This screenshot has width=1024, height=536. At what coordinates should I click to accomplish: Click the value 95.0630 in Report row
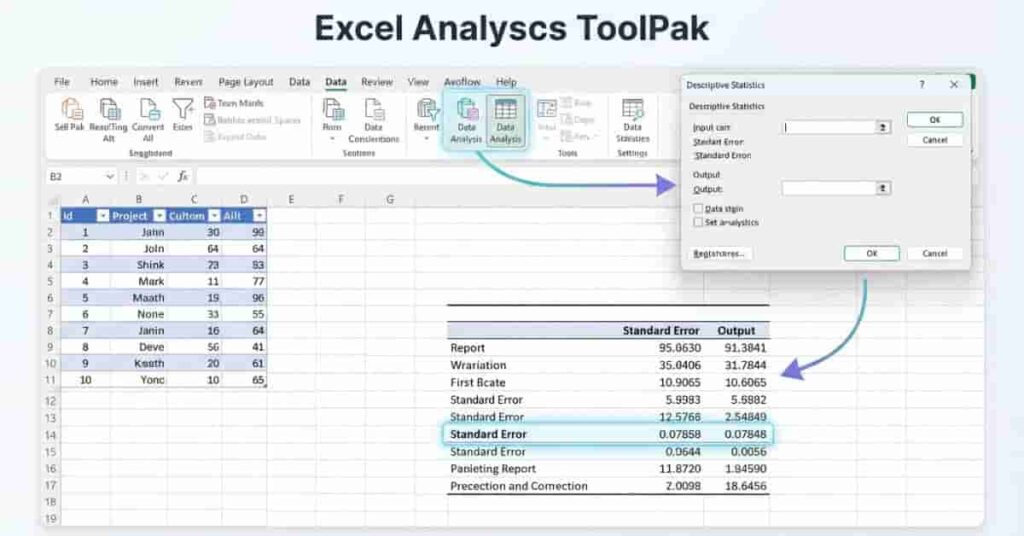tap(679, 348)
